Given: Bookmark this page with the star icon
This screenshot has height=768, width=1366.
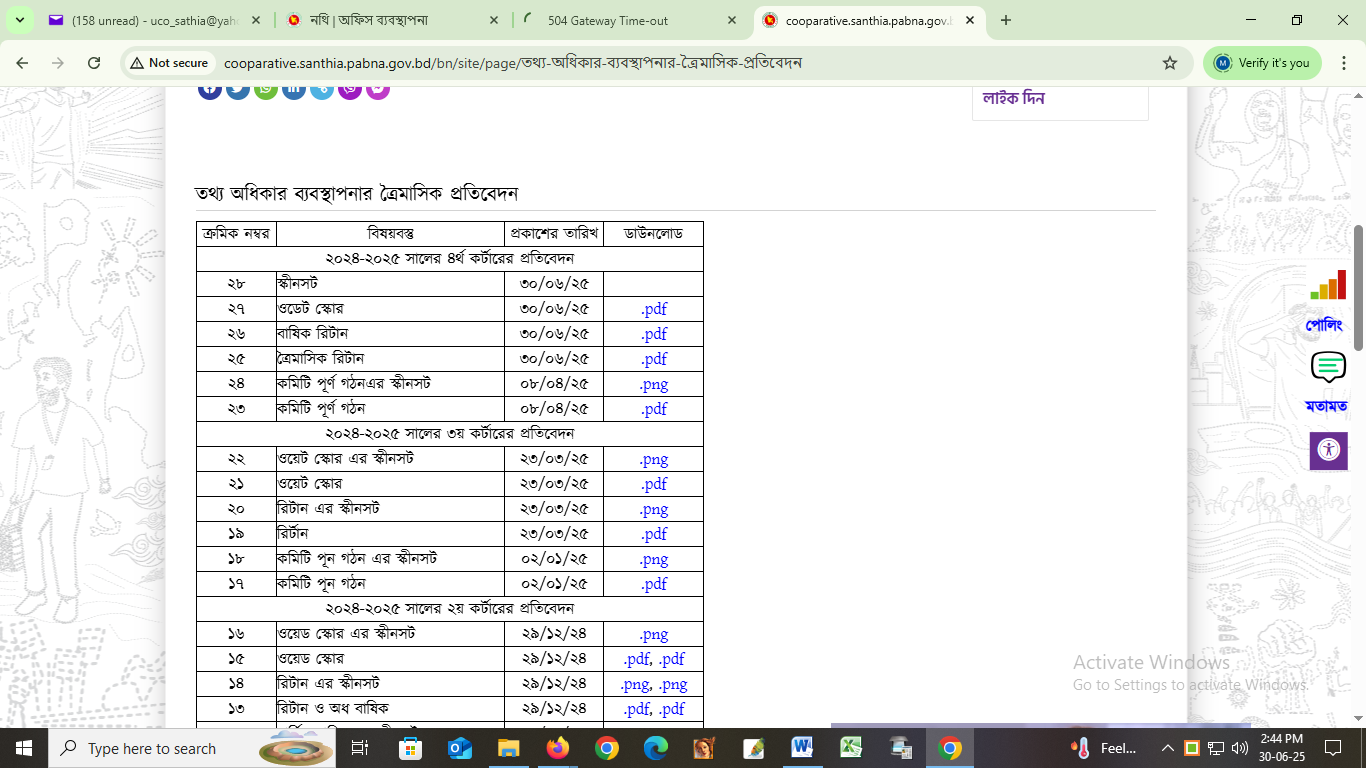Looking at the screenshot, I should (1170, 63).
